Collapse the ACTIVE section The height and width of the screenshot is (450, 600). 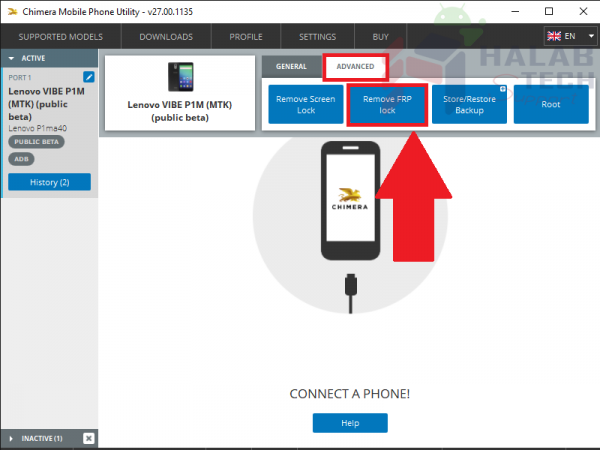11,59
